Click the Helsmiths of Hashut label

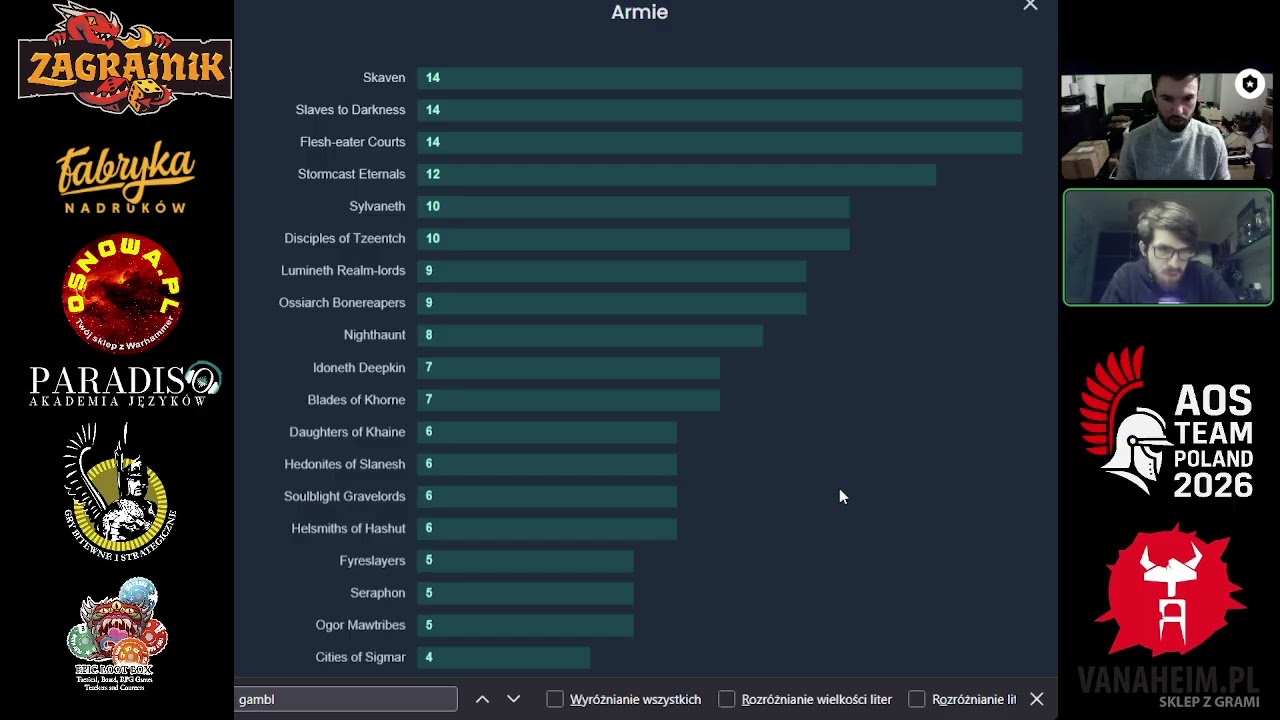click(348, 528)
